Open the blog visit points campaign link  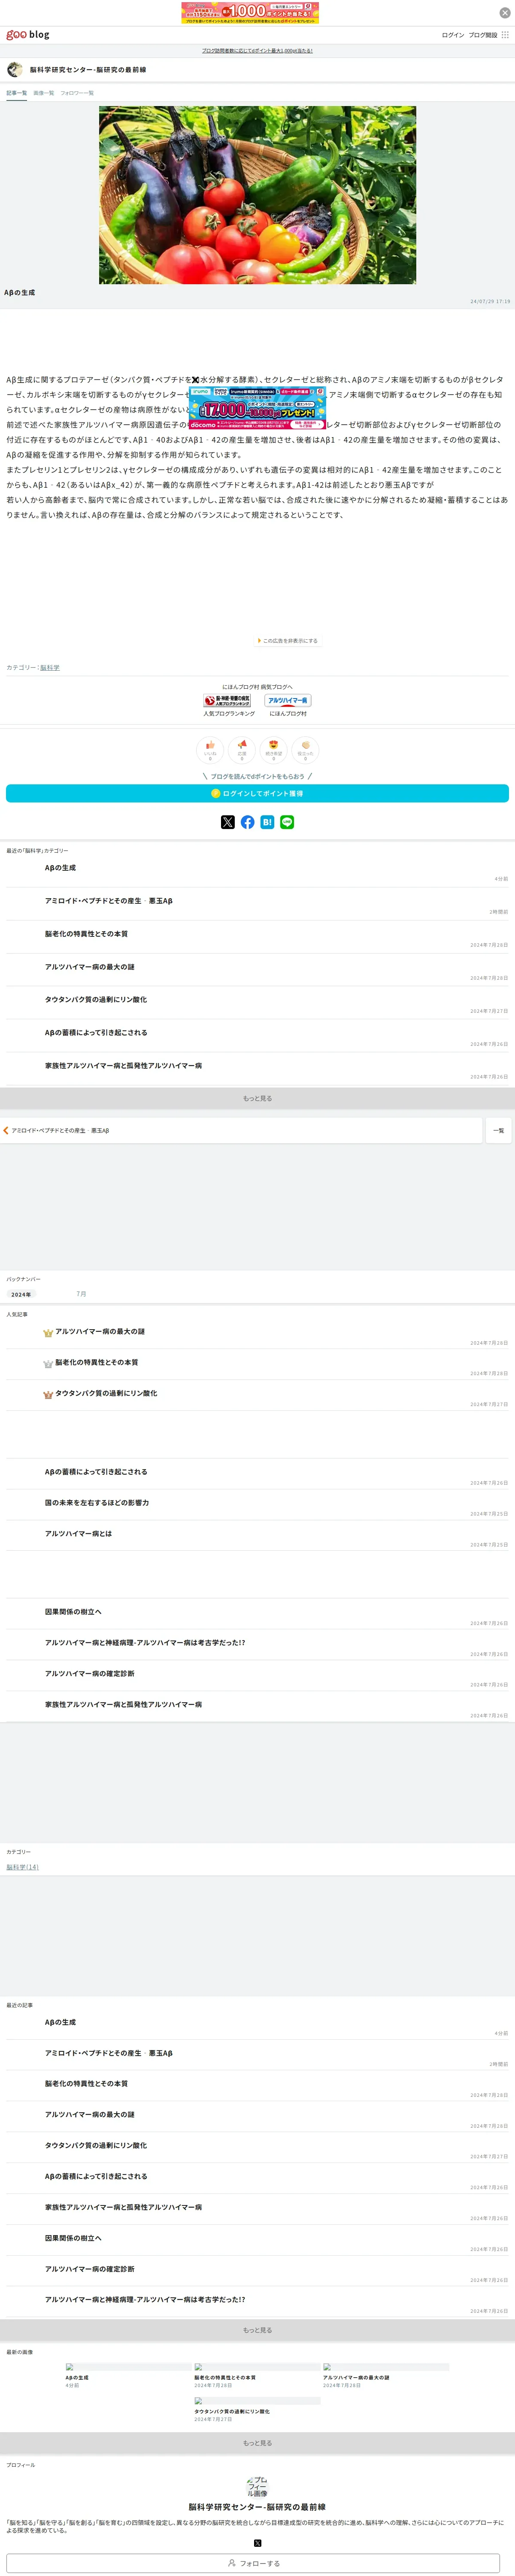coord(257,50)
